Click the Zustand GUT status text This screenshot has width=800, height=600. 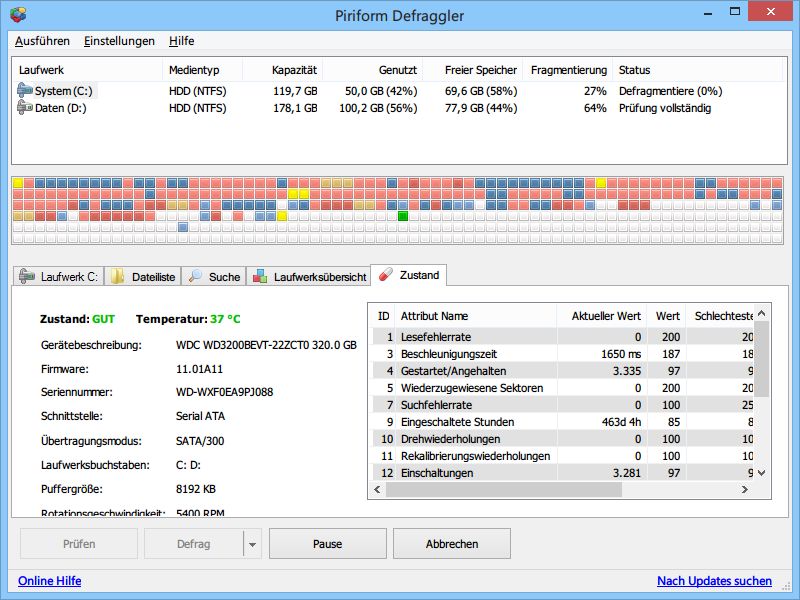tap(77, 319)
